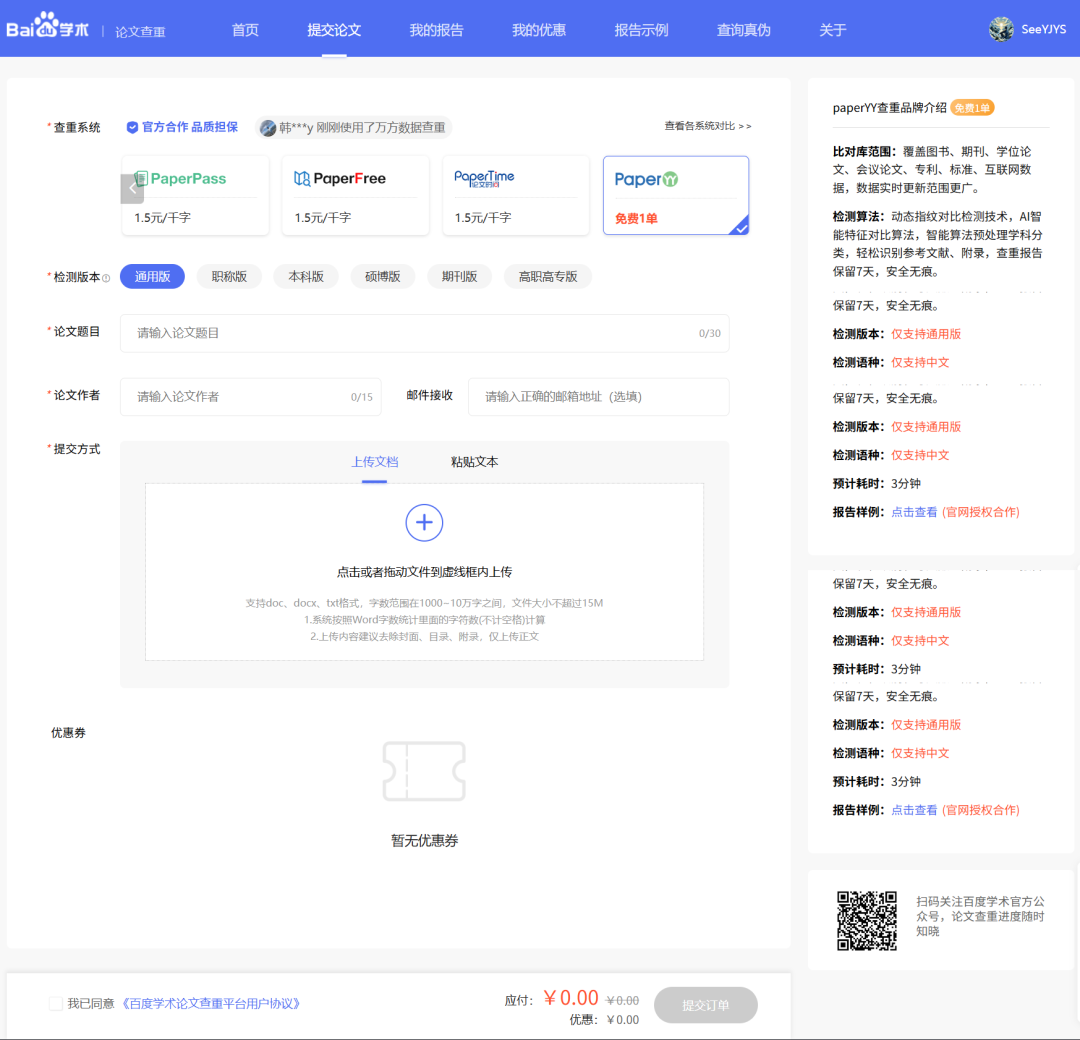
Task: Select the PaperPass system card
Action: (196, 195)
